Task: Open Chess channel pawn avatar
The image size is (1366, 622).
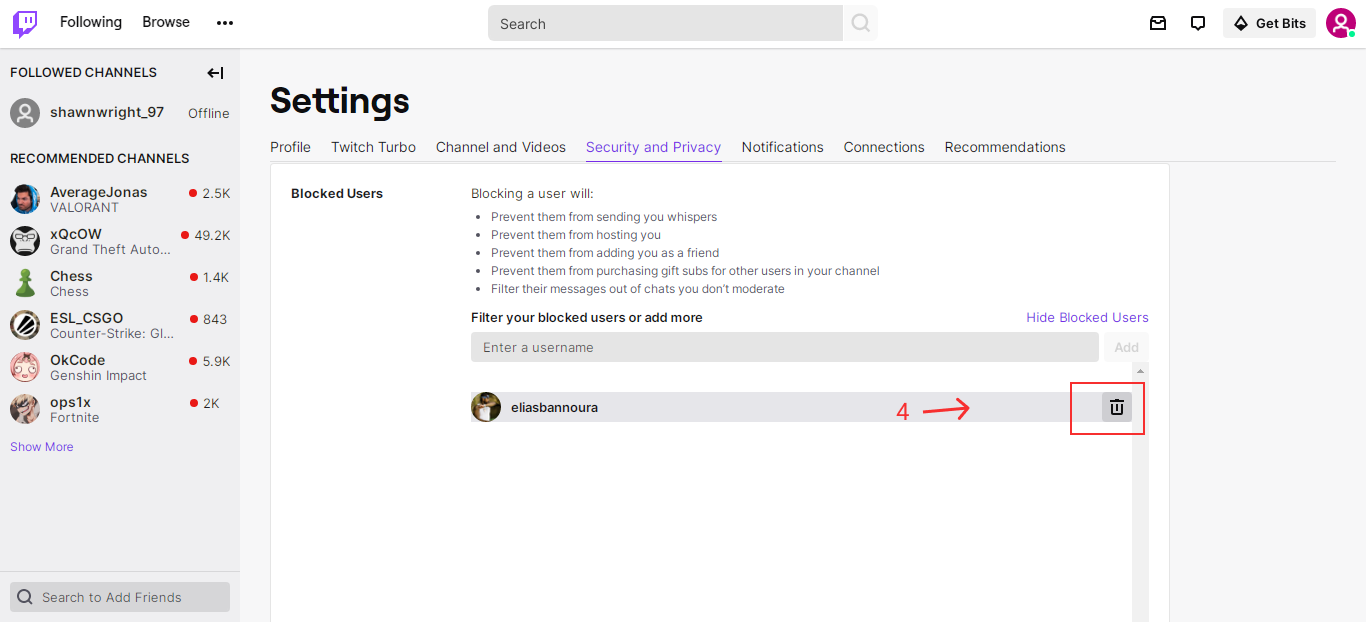Action: 25,283
